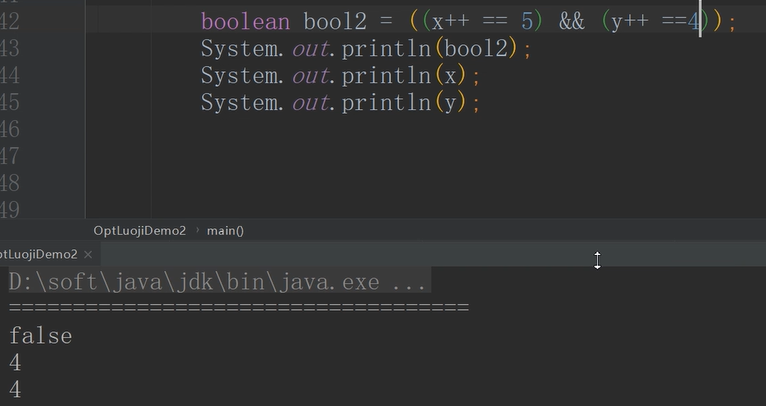Click the number 5 in comparison
The image size is (766, 406).
pos(527,22)
